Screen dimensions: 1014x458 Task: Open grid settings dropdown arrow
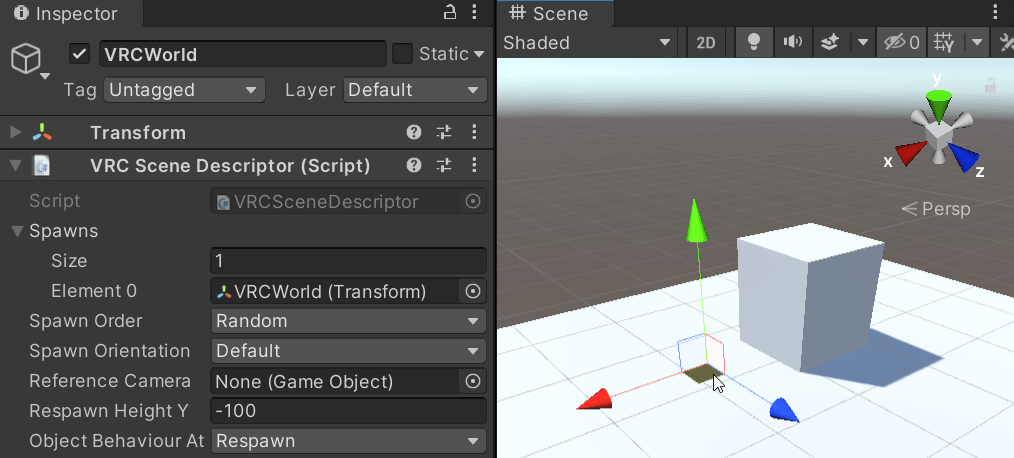click(976, 43)
